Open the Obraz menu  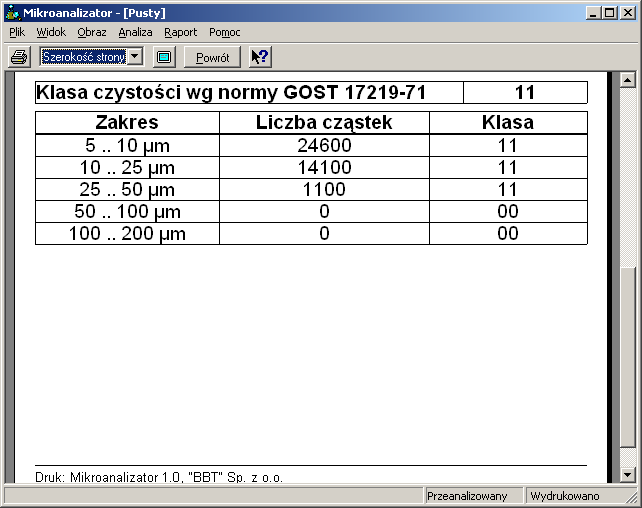tap(92, 32)
